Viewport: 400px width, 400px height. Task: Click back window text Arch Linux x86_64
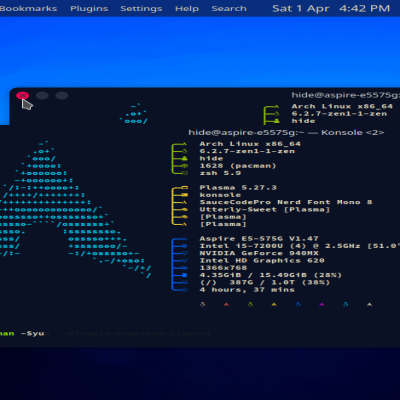pos(342,107)
